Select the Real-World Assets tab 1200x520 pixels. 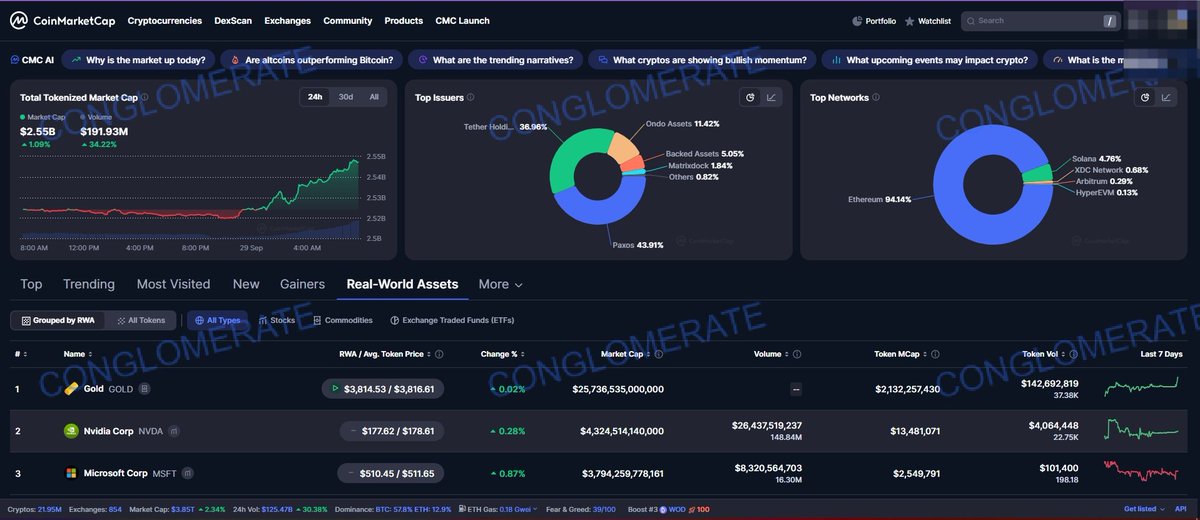point(402,284)
